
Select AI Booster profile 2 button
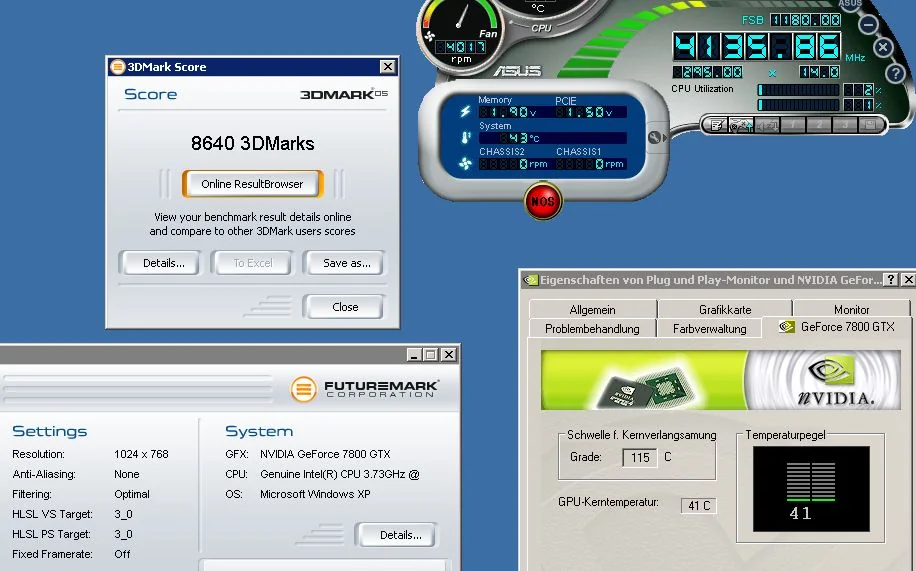(818, 124)
